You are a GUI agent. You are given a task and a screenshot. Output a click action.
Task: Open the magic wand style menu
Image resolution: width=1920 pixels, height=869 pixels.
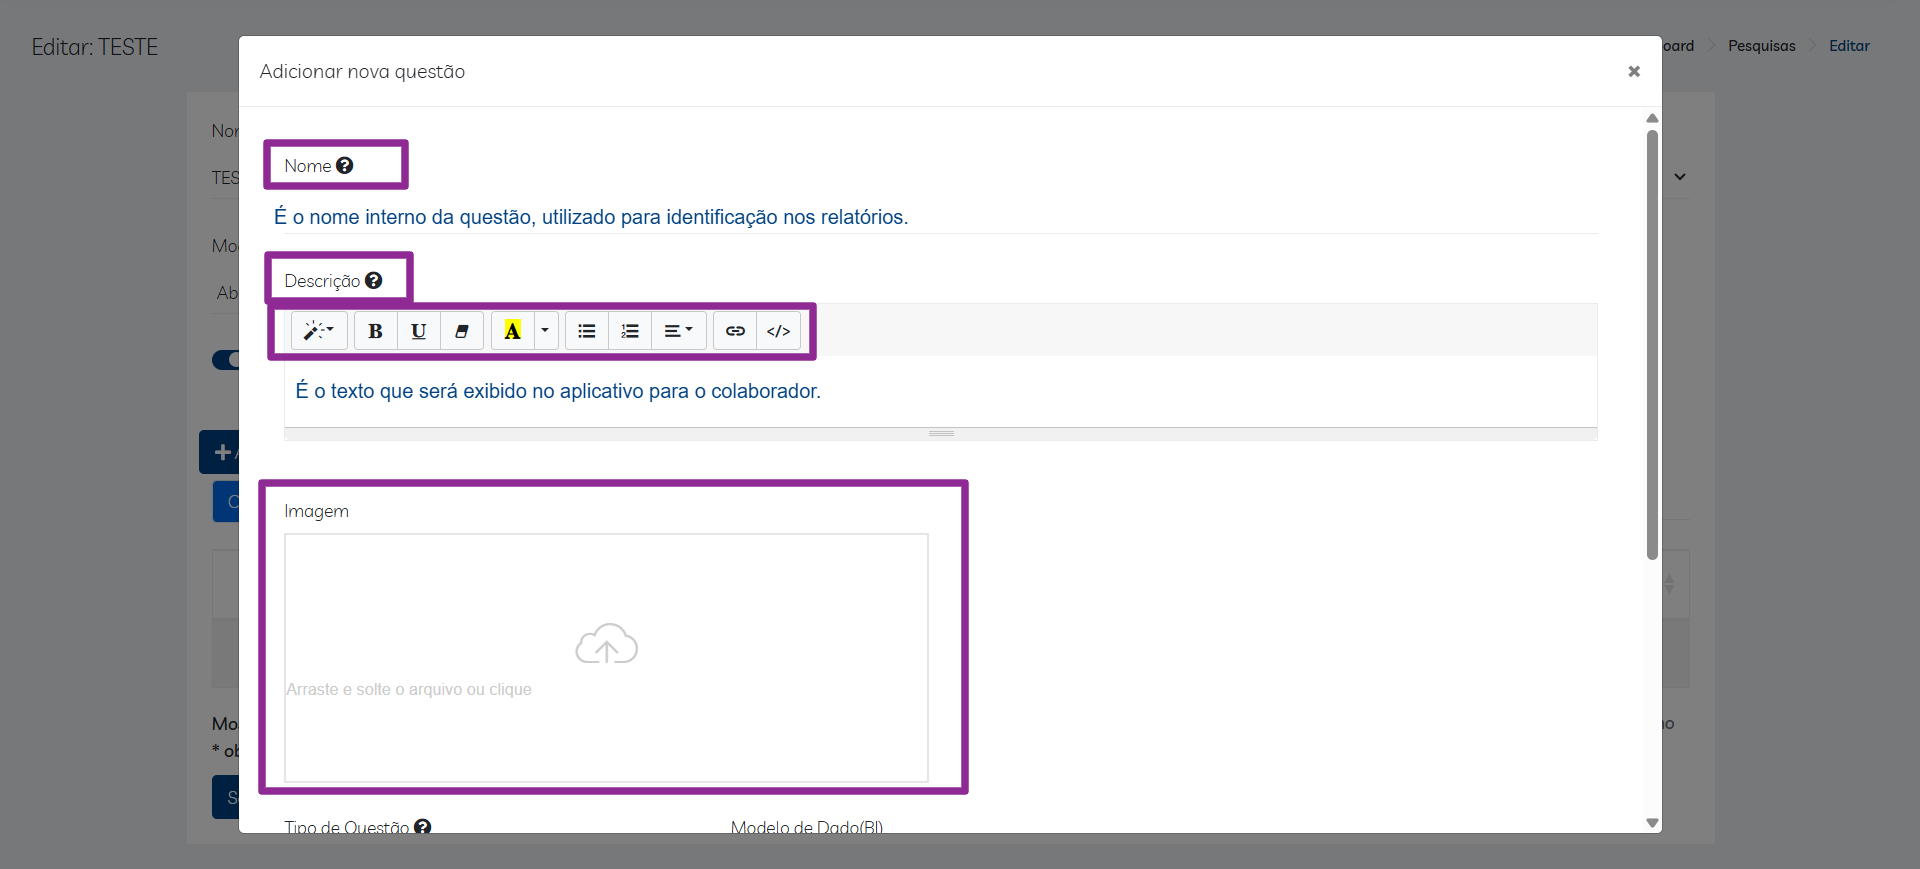(x=319, y=331)
